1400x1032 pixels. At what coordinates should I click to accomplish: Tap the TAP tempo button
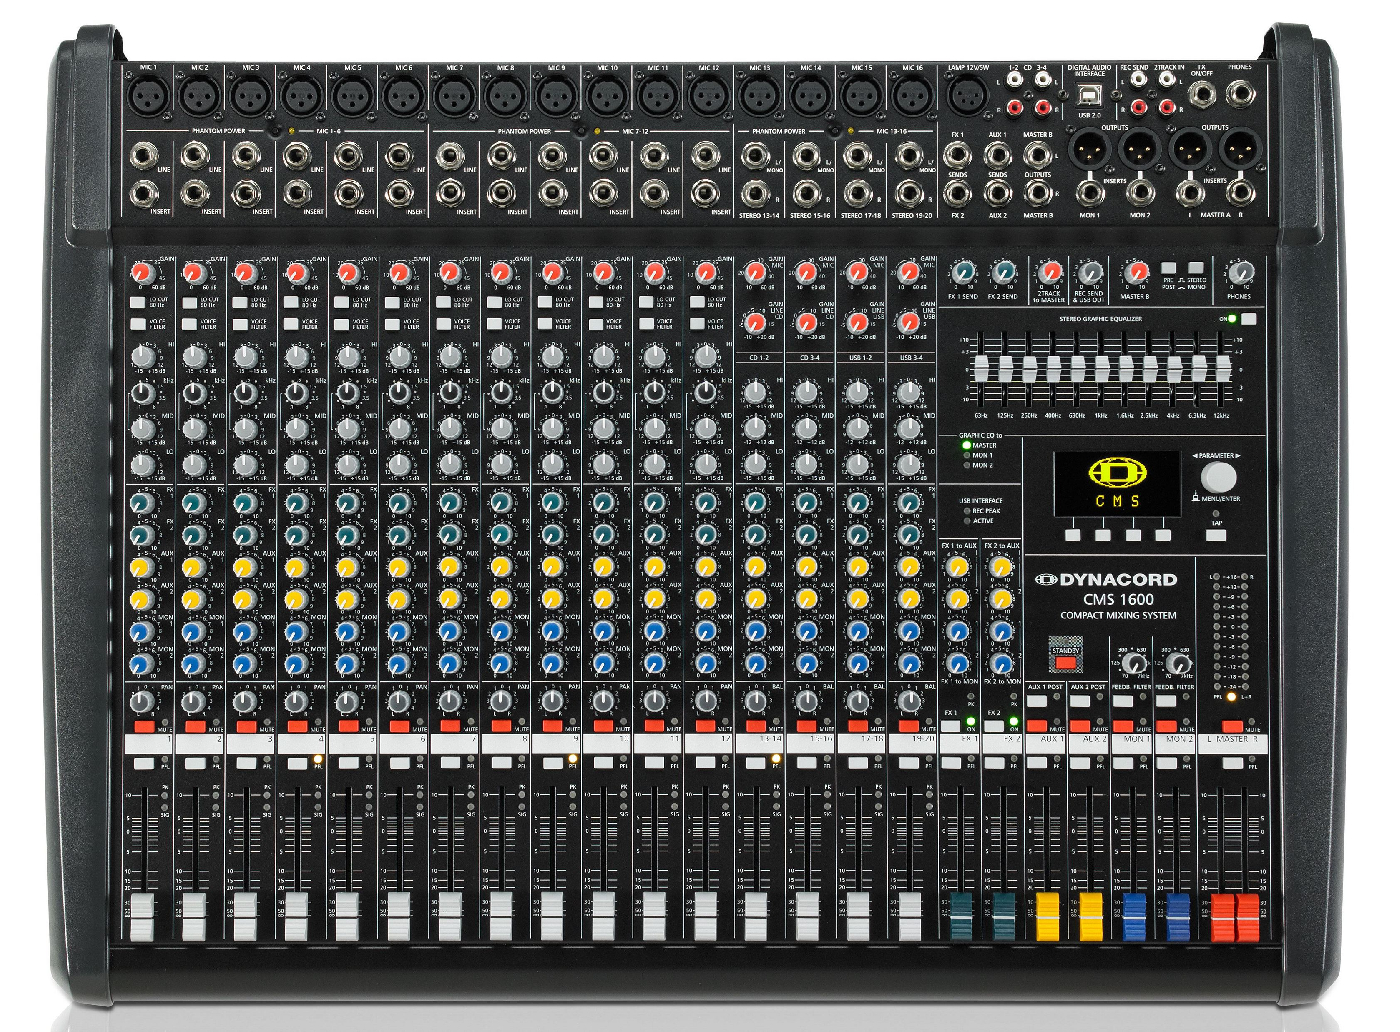[1216, 535]
